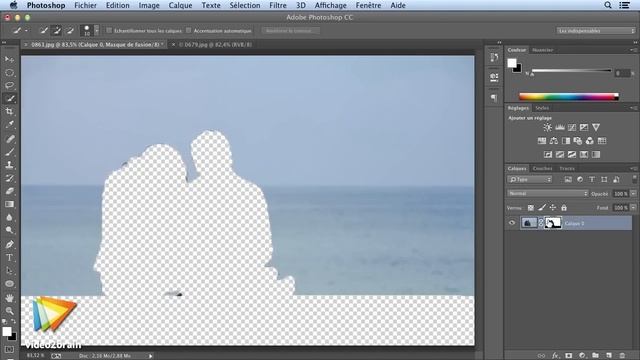Select the Quick Selection tool in toolbox
Viewport: 640px width, 360px height.
click(9, 98)
